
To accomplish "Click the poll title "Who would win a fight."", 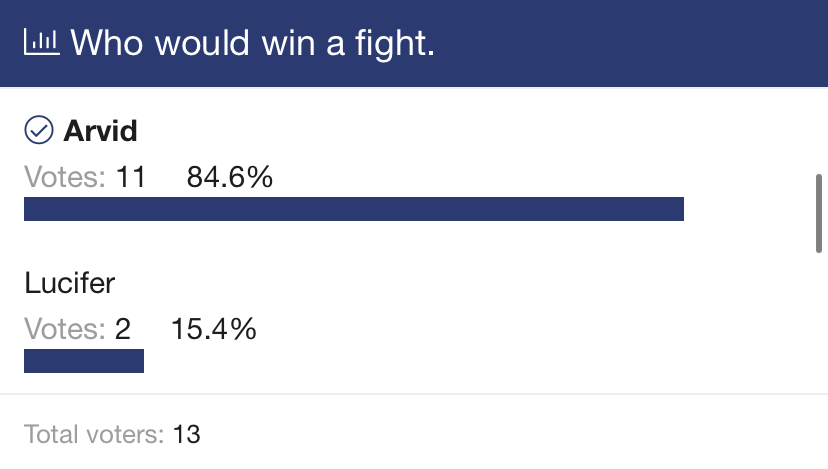I will tap(252, 43).
